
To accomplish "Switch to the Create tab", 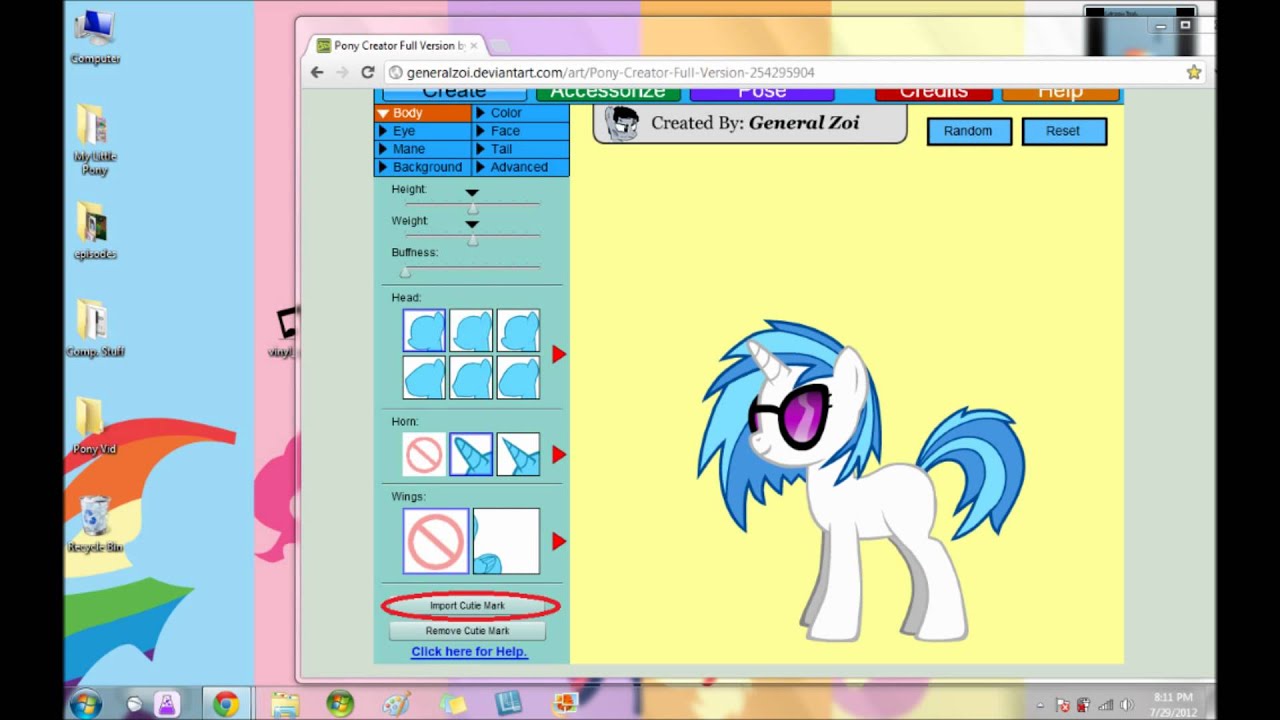I will (454, 93).
